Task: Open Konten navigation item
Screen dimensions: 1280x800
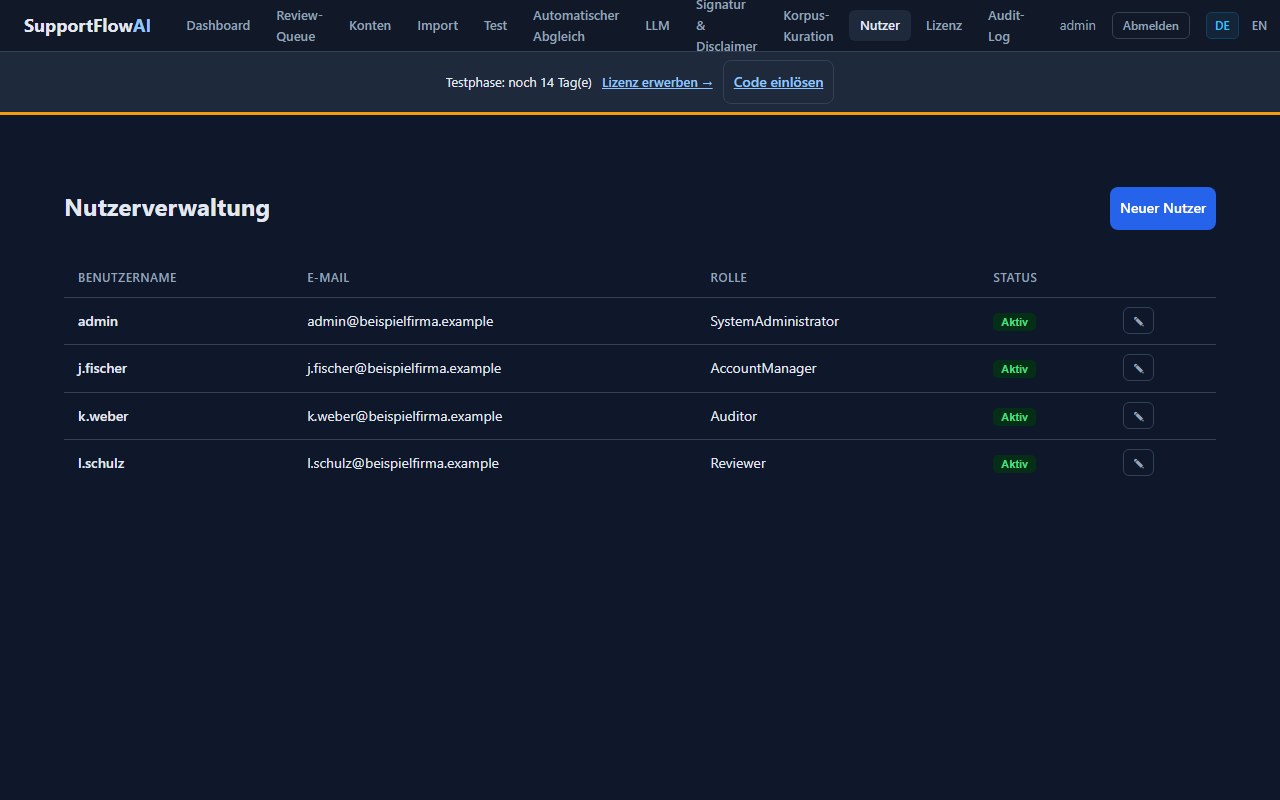Action: pos(370,26)
